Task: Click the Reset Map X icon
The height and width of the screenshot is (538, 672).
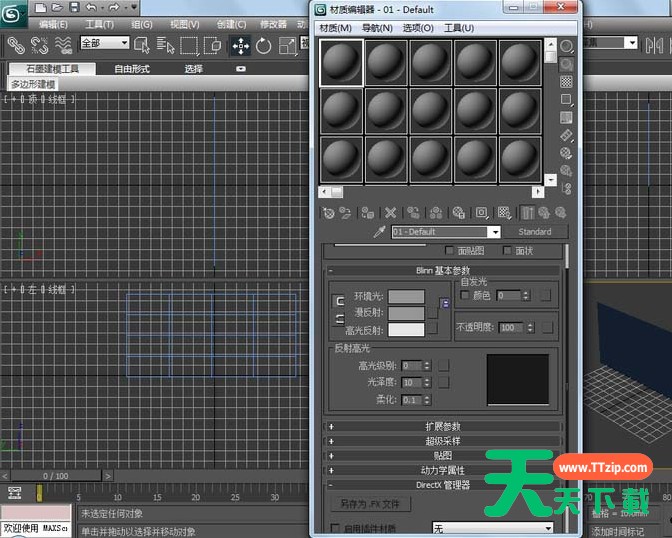Action: [x=390, y=213]
